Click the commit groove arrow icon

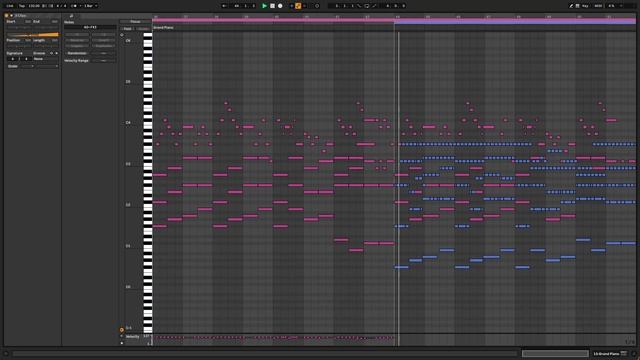tap(57, 53)
